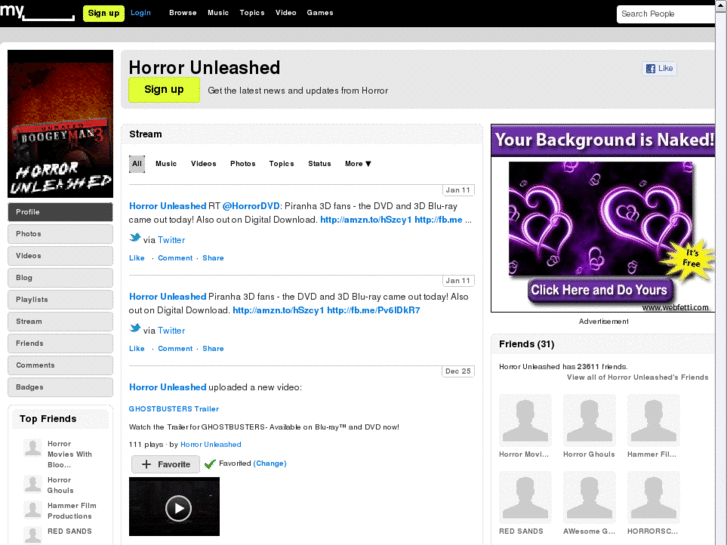Image resolution: width=727 pixels, height=545 pixels.
Task: Click Horror Unleashed author link under video plays
Action: pos(211,444)
